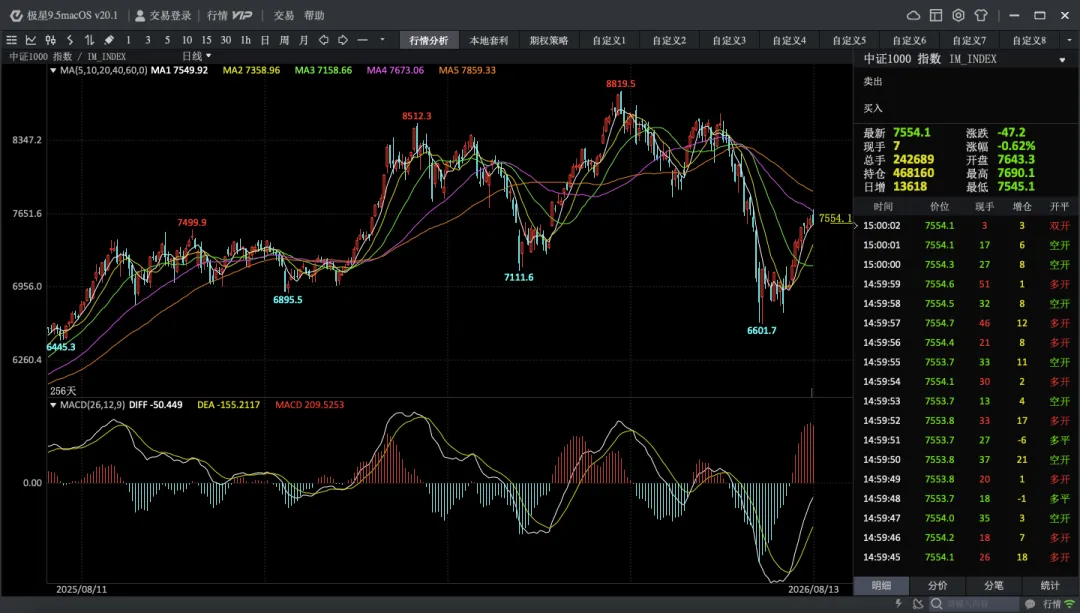Switch to 1-minute period
The image size is (1080, 613).
[128, 40]
